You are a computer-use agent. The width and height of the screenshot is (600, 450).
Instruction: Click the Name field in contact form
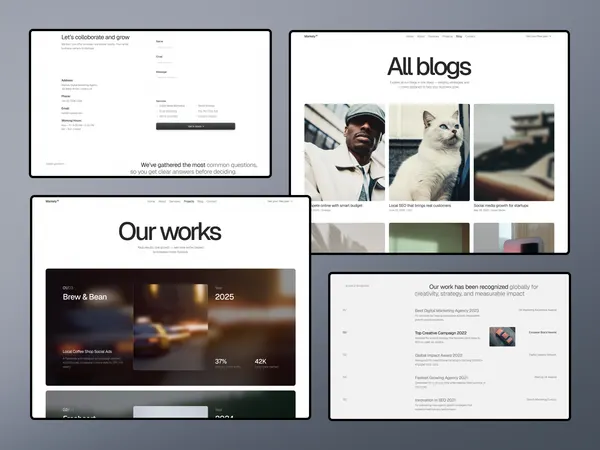tap(195, 47)
